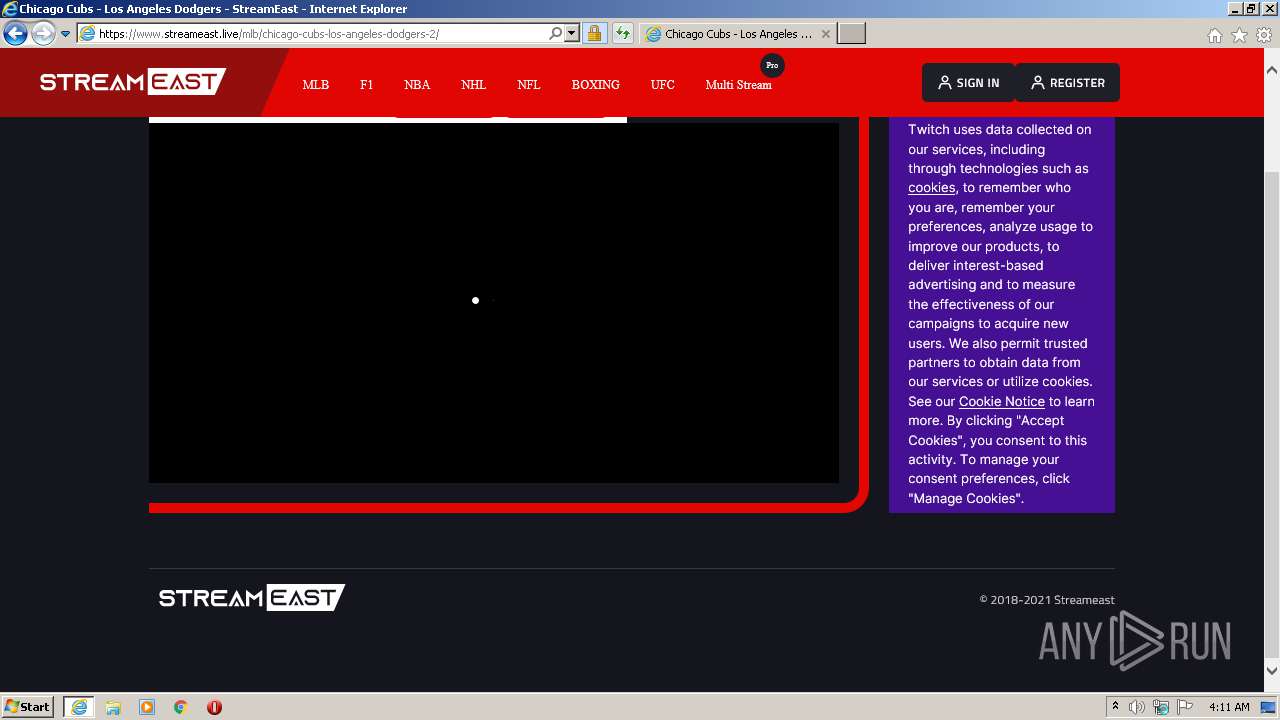The image size is (1280, 720).
Task: Open the F1 section
Action: click(367, 85)
